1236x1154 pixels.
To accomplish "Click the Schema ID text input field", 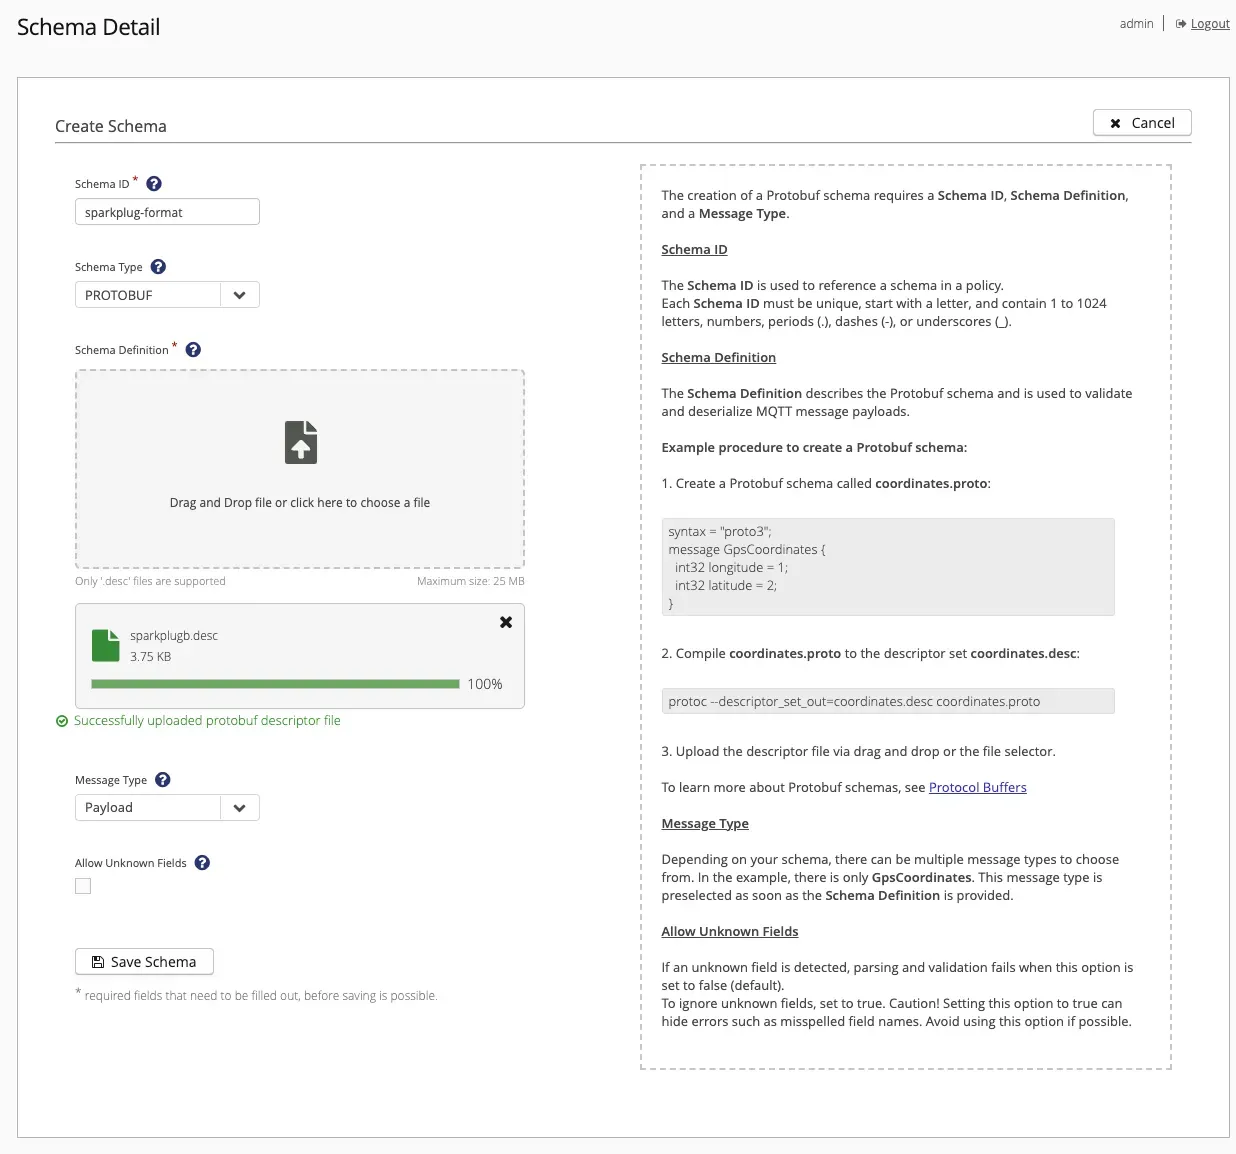I will [x=167, y=212].
